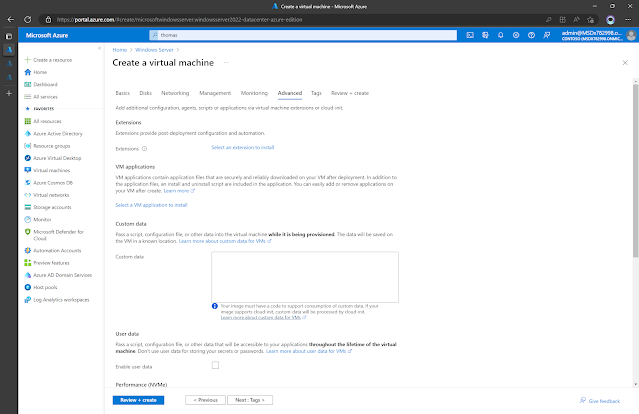Switch to the Disks tab
639x414 pixels.
pos(145,93)
